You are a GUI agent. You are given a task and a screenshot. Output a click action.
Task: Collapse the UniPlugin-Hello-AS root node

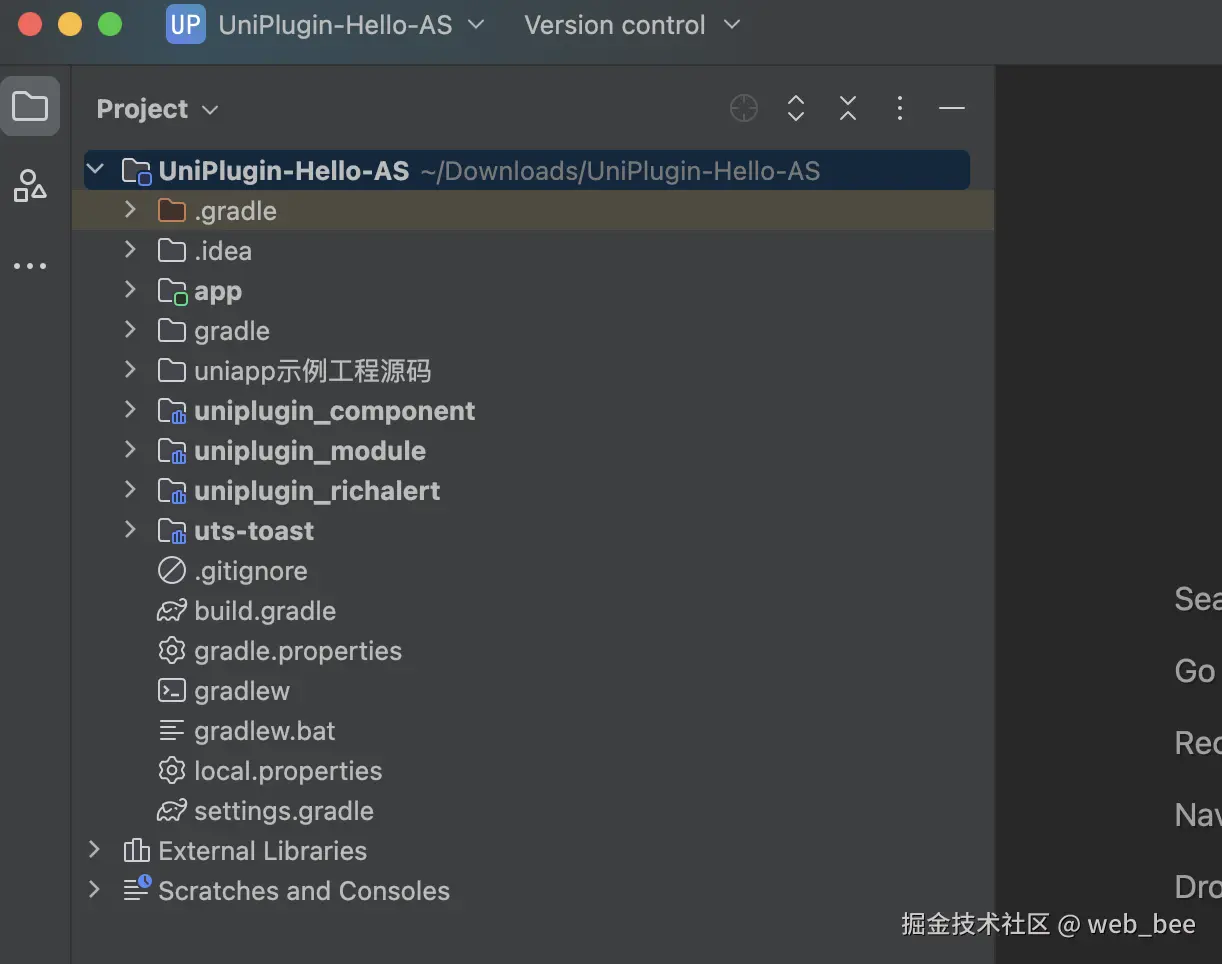(x=95, y=170)
